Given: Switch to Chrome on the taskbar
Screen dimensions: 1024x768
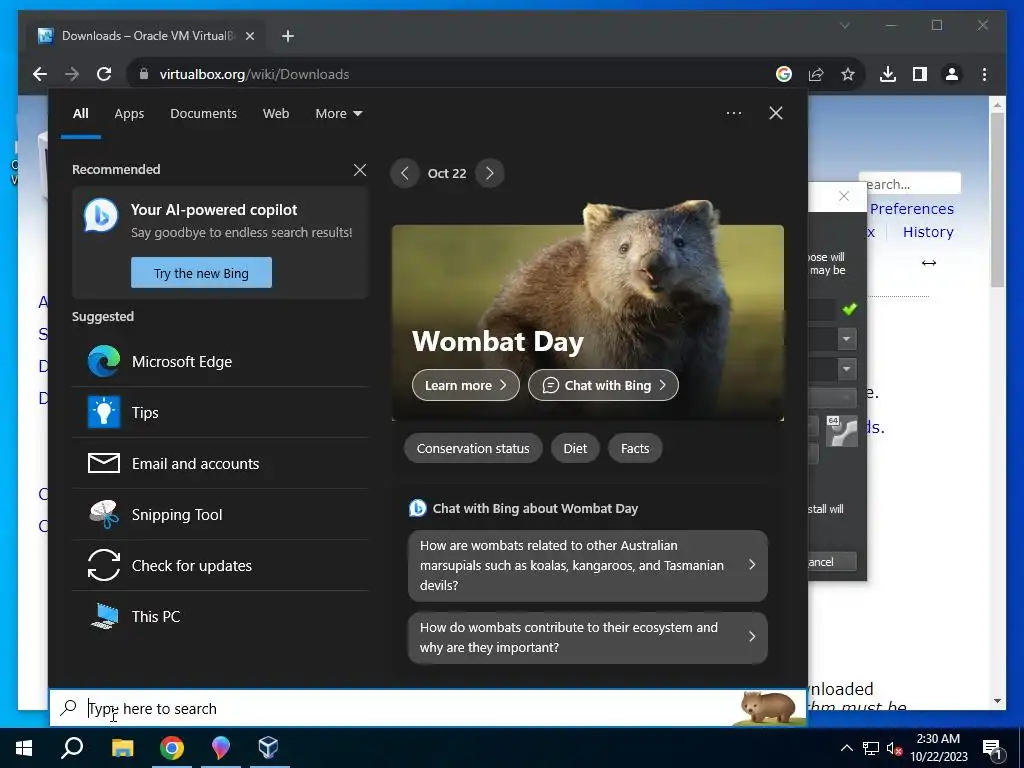Looking at the screenshot, I should coord(172,748).
